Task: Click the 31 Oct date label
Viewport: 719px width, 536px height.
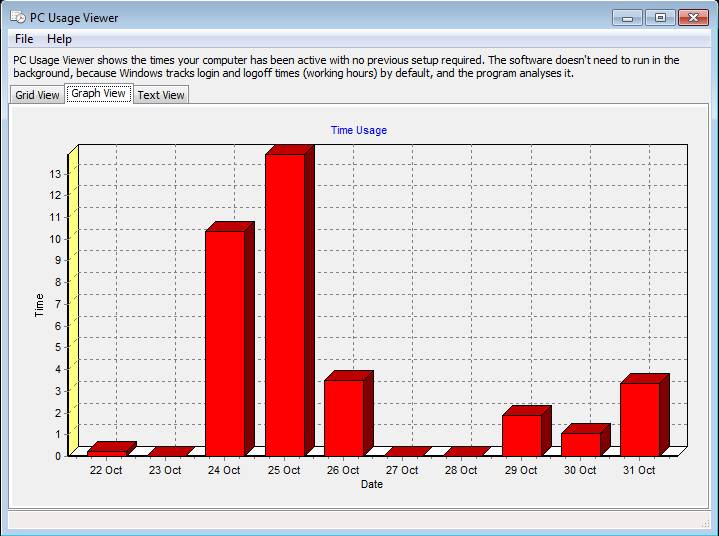Action: click(x=639, y=470)
